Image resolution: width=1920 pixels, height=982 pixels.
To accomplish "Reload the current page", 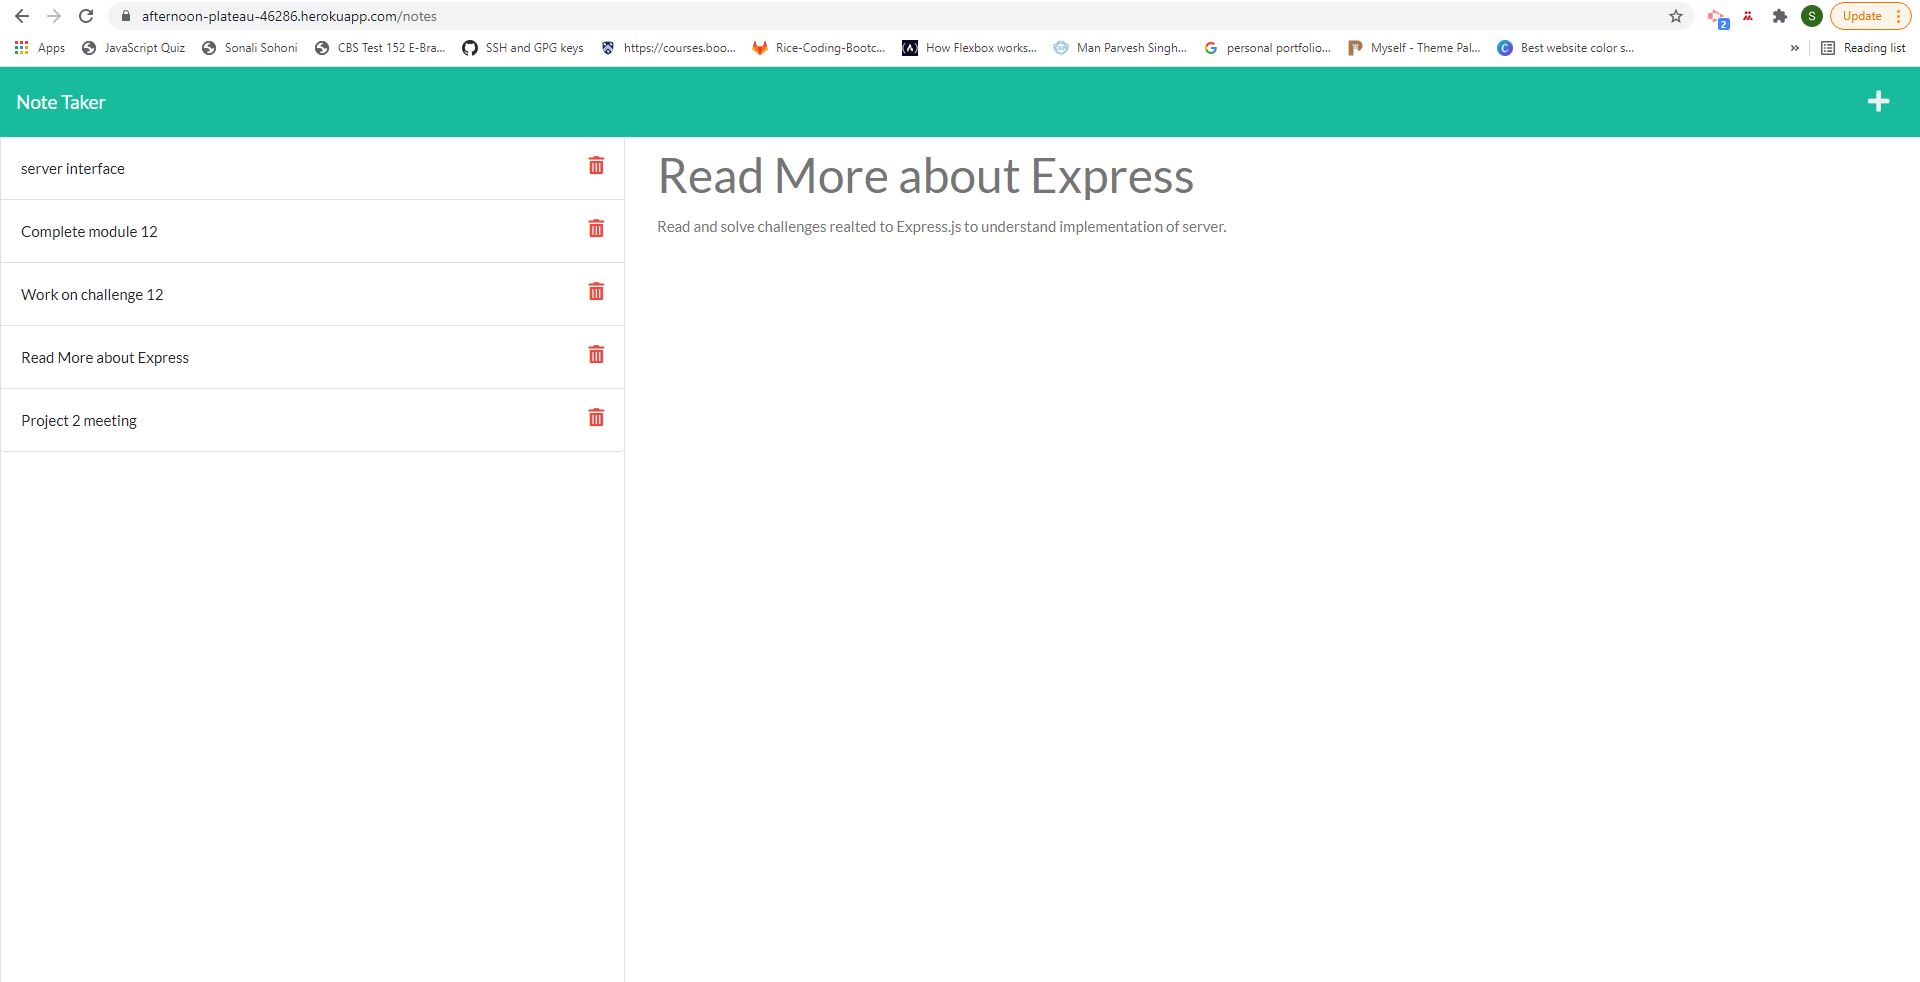I will (84, 16).
